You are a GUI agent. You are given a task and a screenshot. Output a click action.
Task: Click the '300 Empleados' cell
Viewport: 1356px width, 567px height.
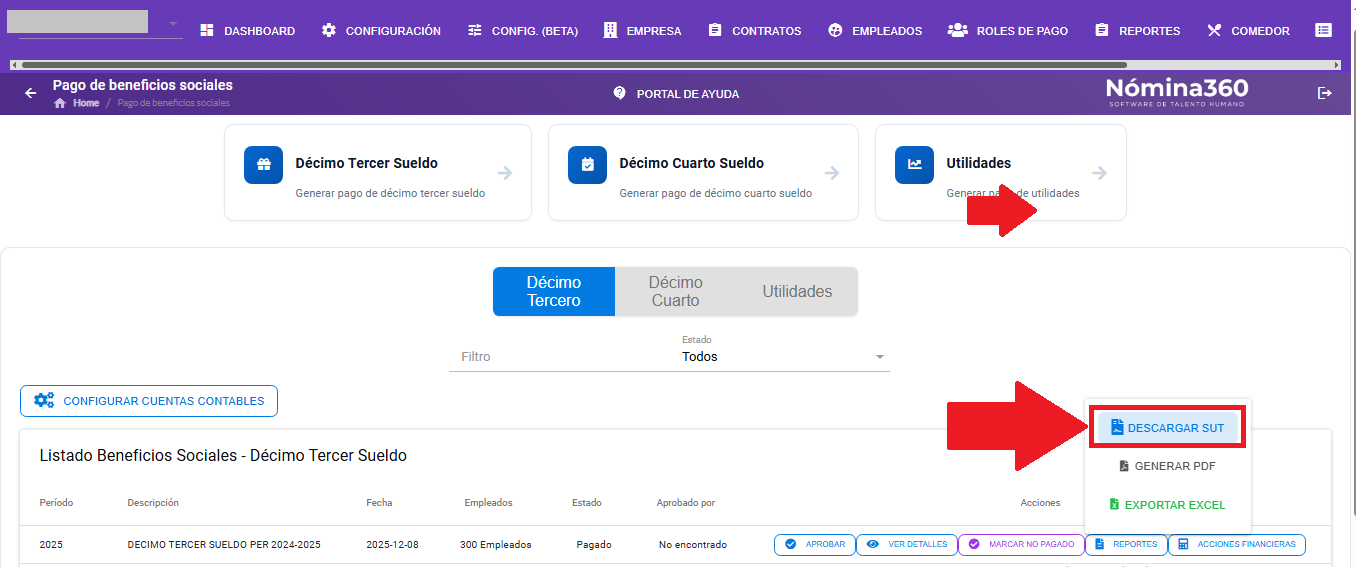pos(496,545)
